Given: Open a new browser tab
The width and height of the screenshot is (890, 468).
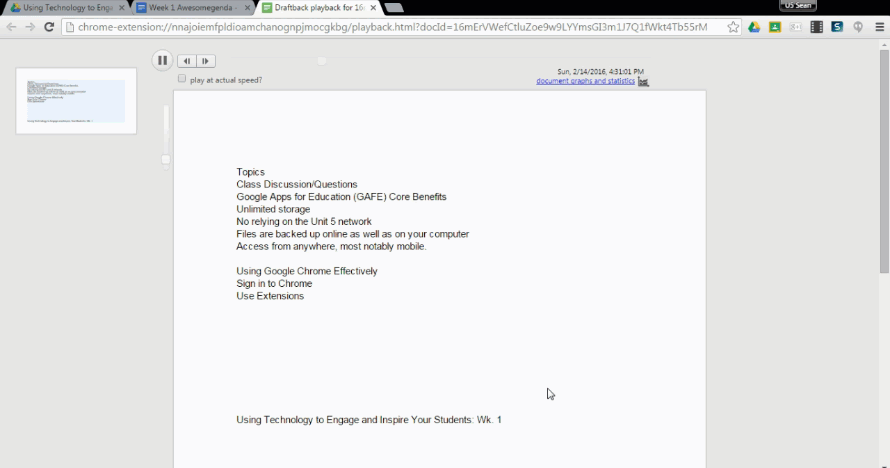Looking at the screenshot, I should coord(394,8).
